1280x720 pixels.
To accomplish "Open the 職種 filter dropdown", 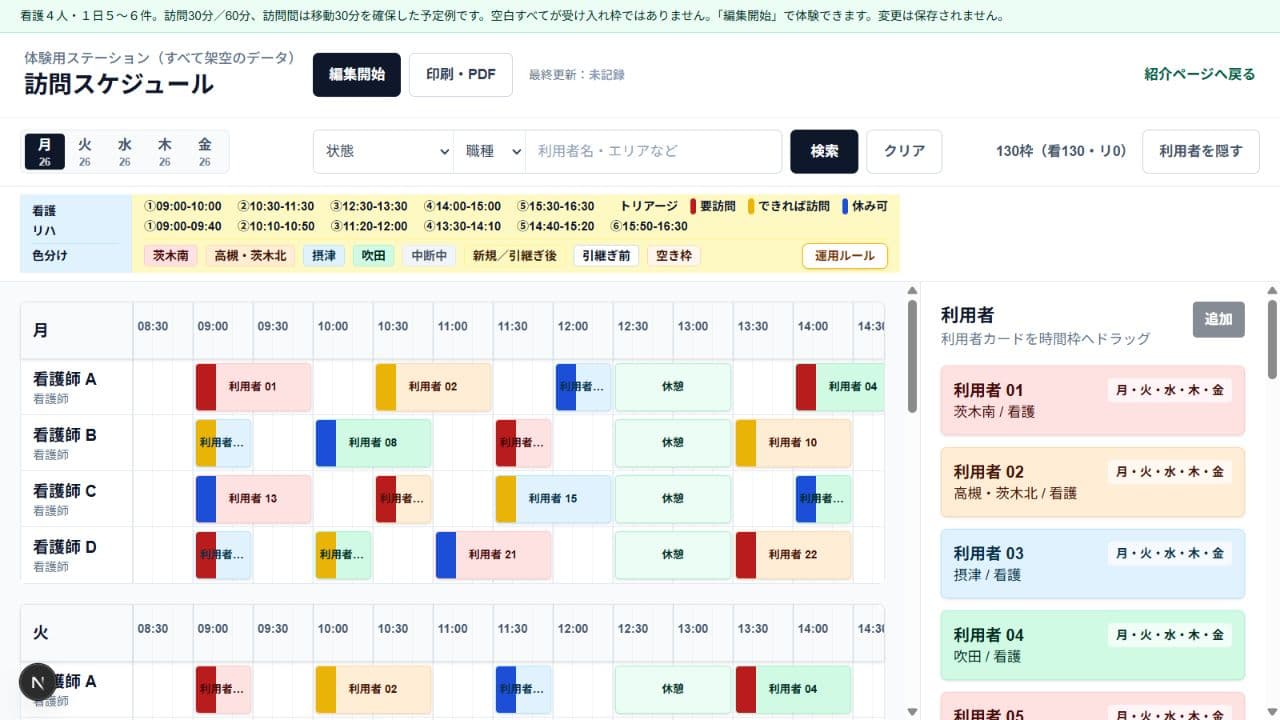I will coord(490,152).
